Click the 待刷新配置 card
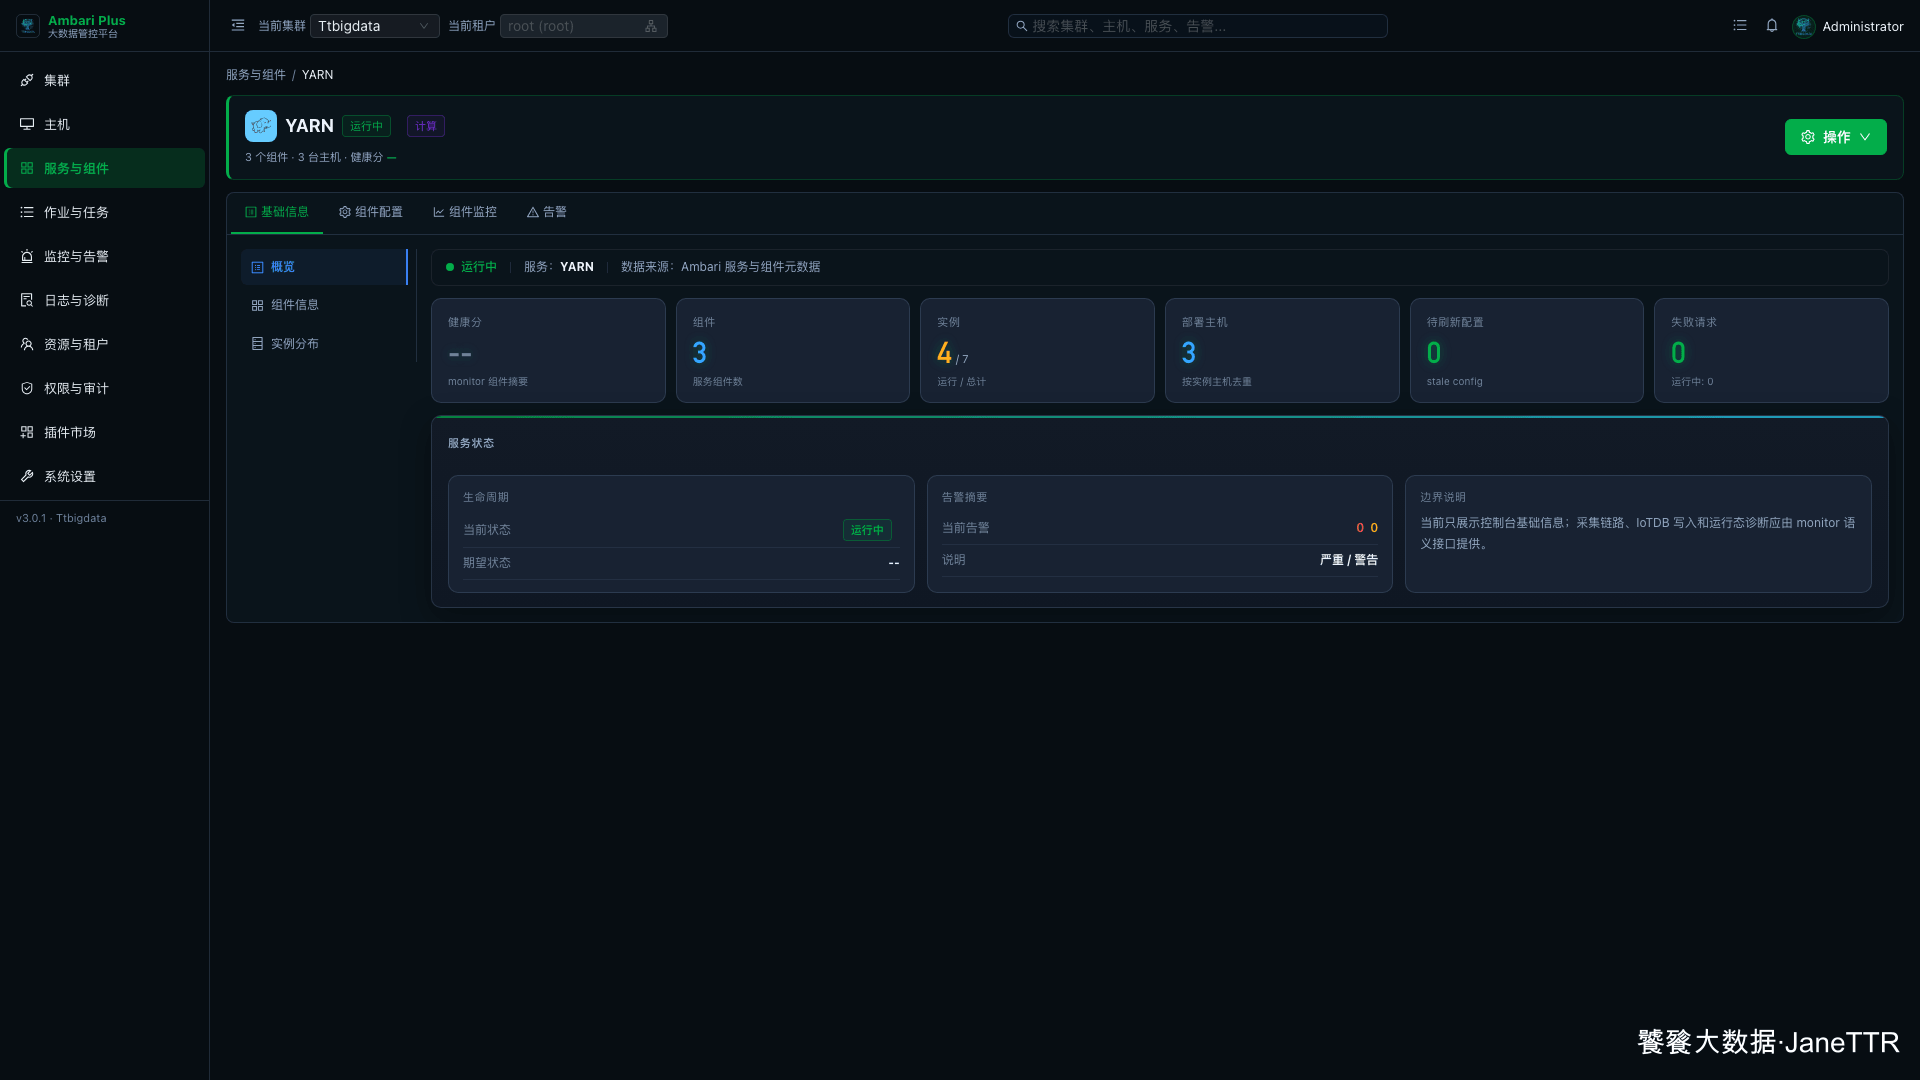Viewport: 1920px width, 1080px height. (x=1527, y=350)
